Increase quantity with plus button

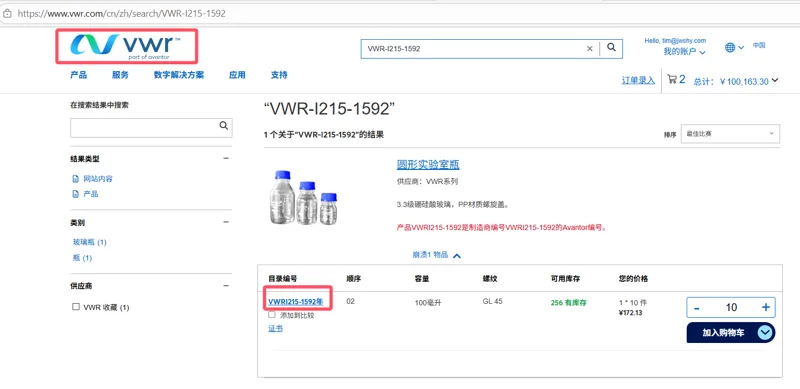tap(765, 307)
